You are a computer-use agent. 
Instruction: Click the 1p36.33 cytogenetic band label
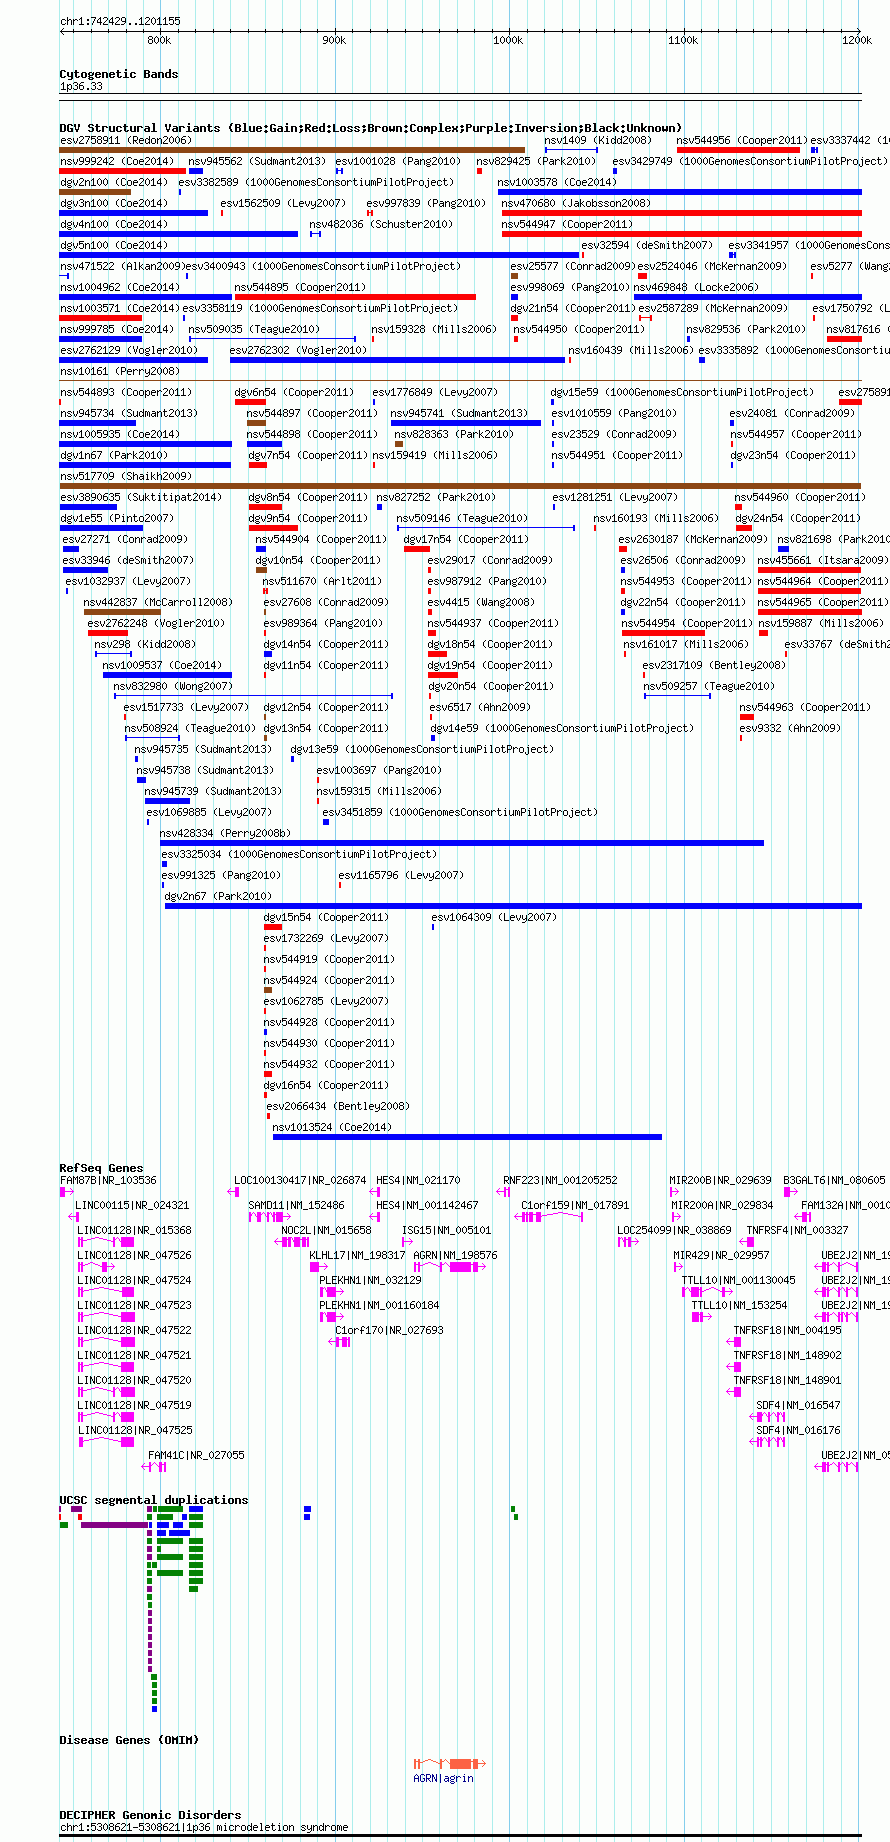point(81,86)
